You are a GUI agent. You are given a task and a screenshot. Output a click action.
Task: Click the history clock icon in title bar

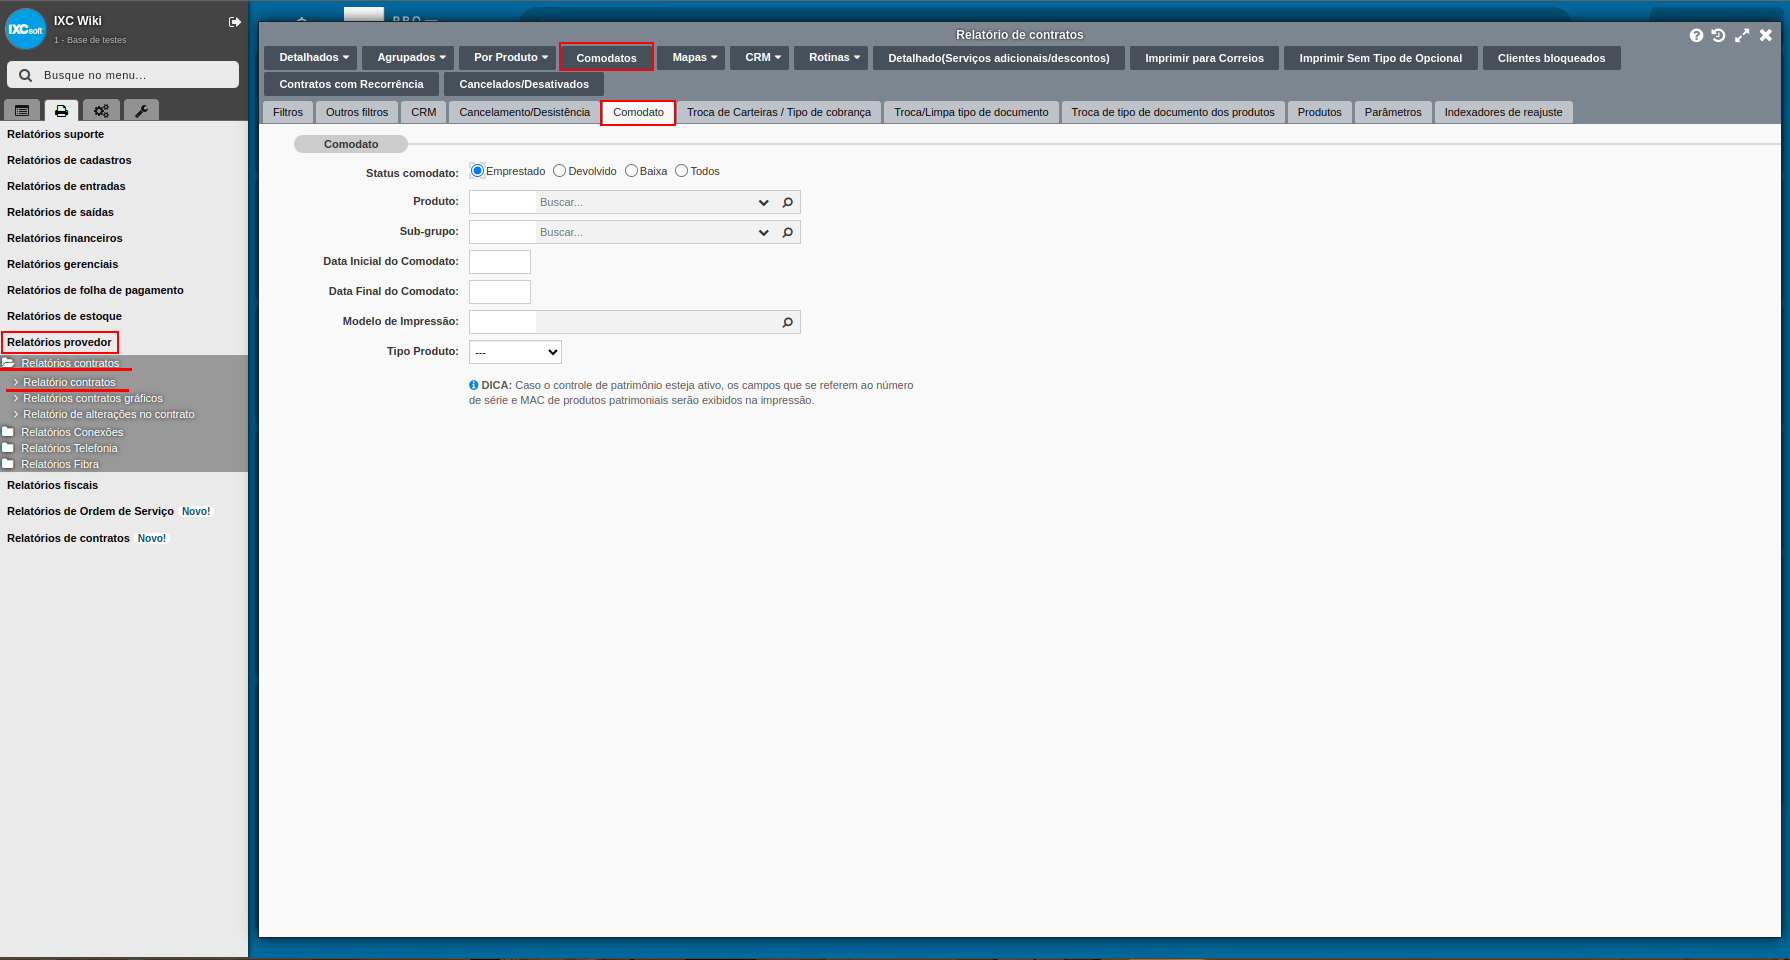pos(1718,35)
